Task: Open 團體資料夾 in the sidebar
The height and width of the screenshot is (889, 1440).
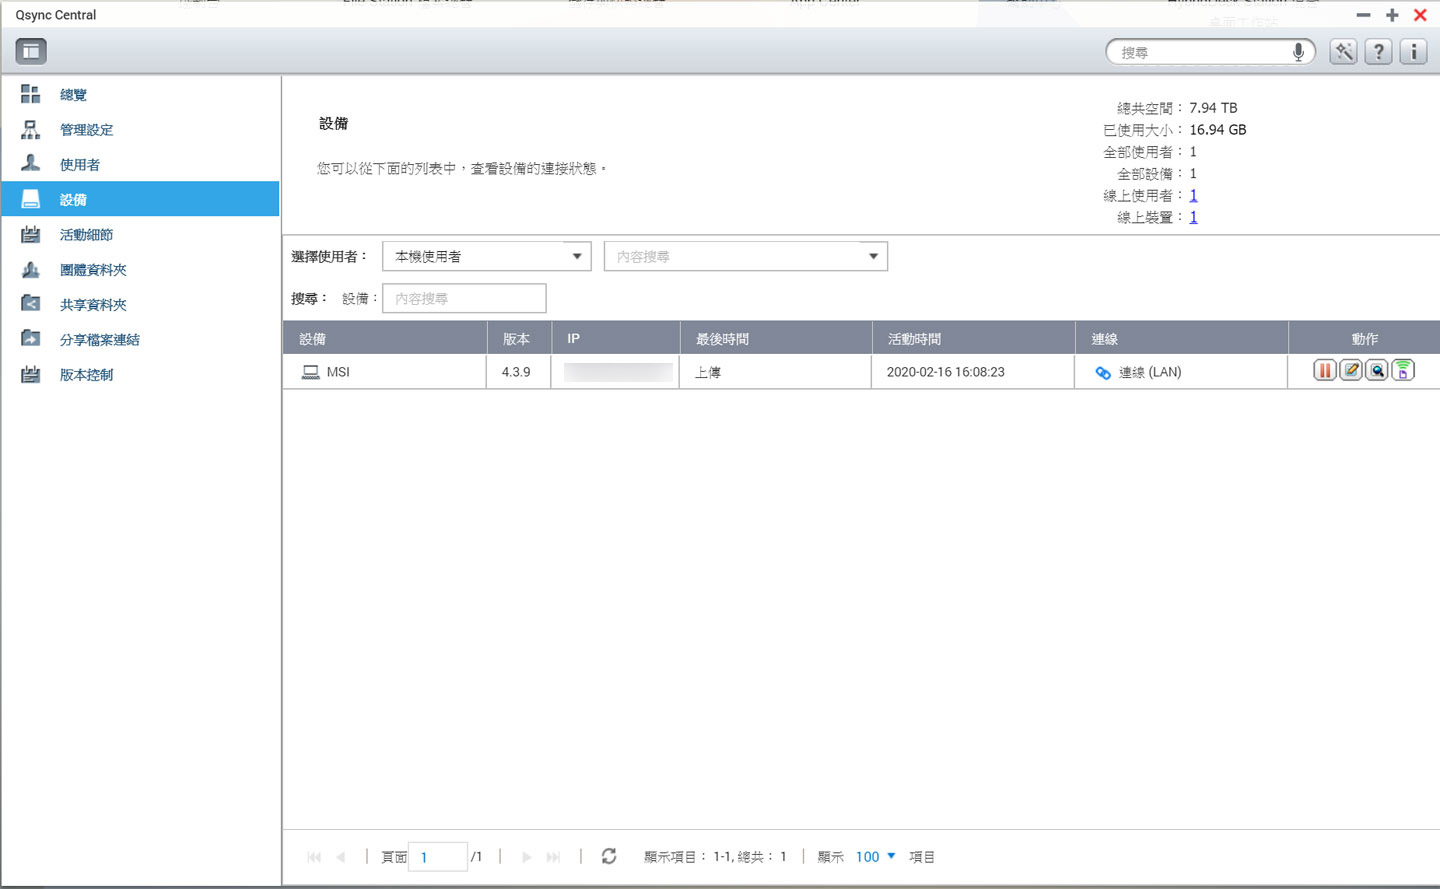Action: tap(140, 269)
